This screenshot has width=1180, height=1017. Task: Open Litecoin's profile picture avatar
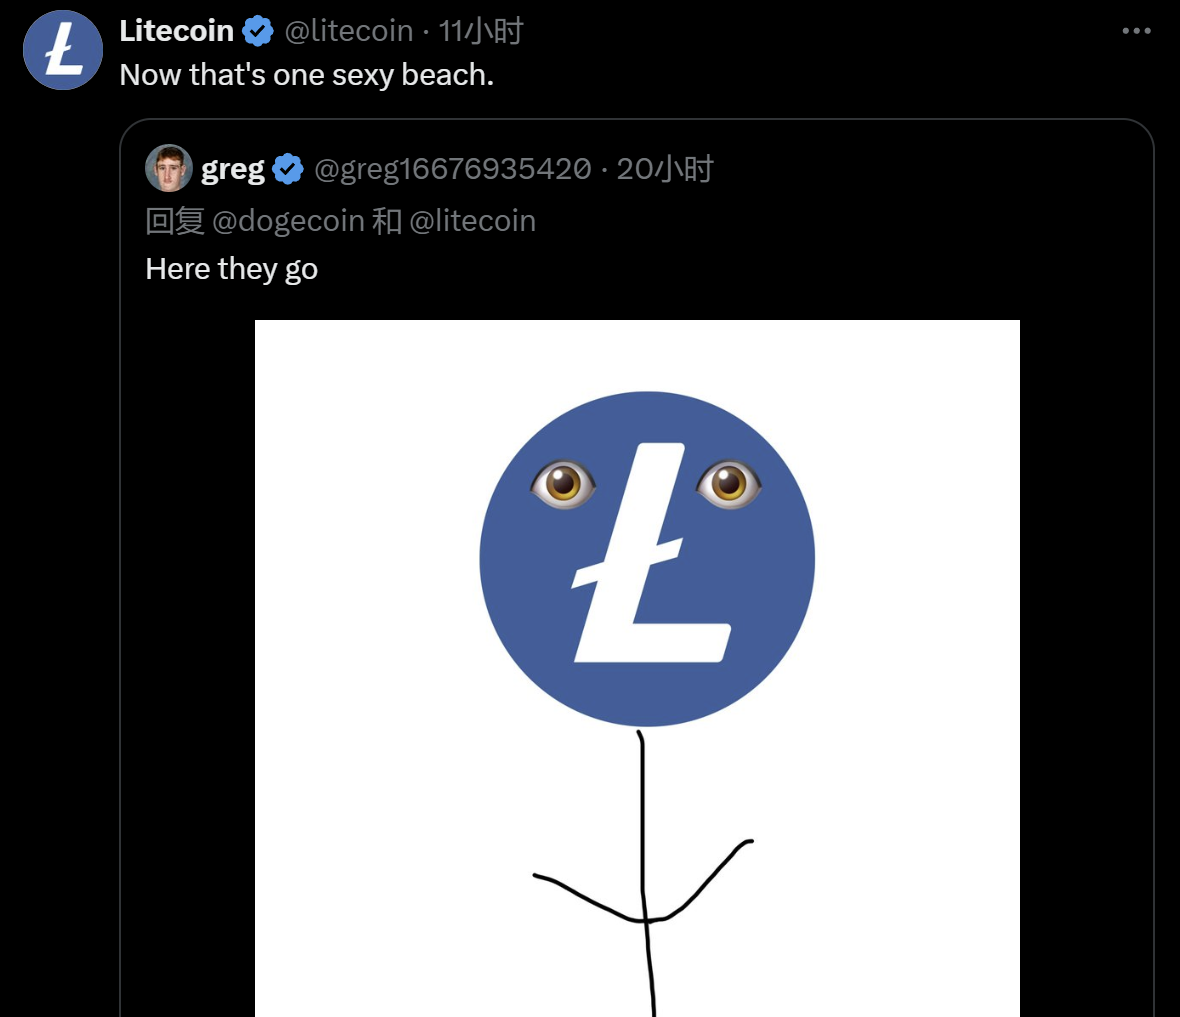[x=63, y=50]
